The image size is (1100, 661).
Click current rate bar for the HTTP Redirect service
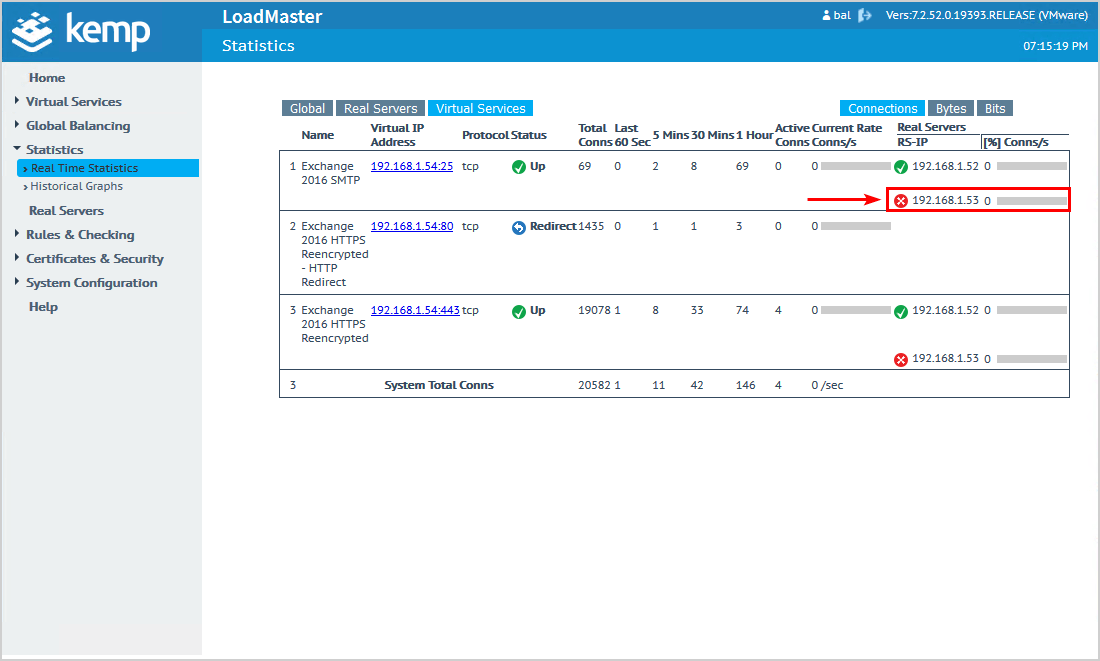point(856,226)
